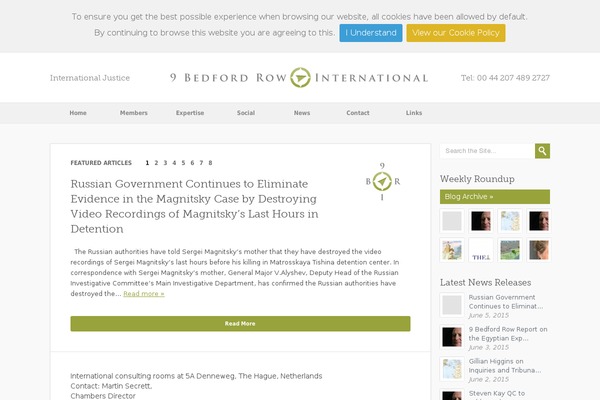600x400 pixels.
Task: Open the Contact page
Action: pos(358,113)
